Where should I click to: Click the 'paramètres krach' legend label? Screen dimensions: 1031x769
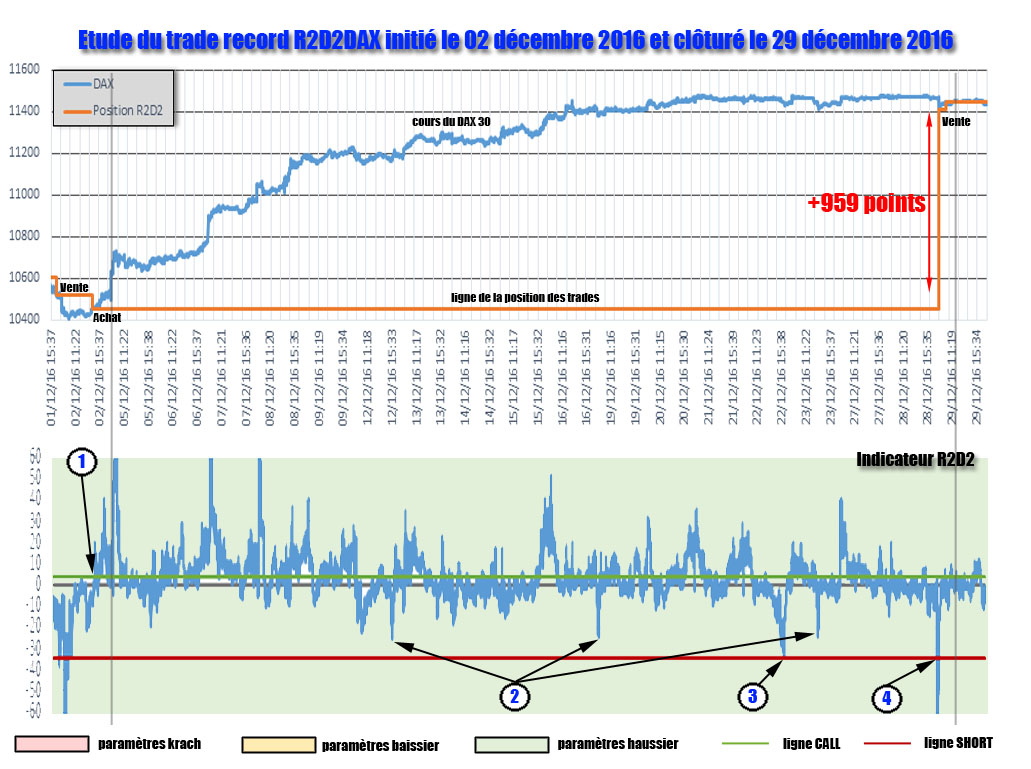(149, 744)
